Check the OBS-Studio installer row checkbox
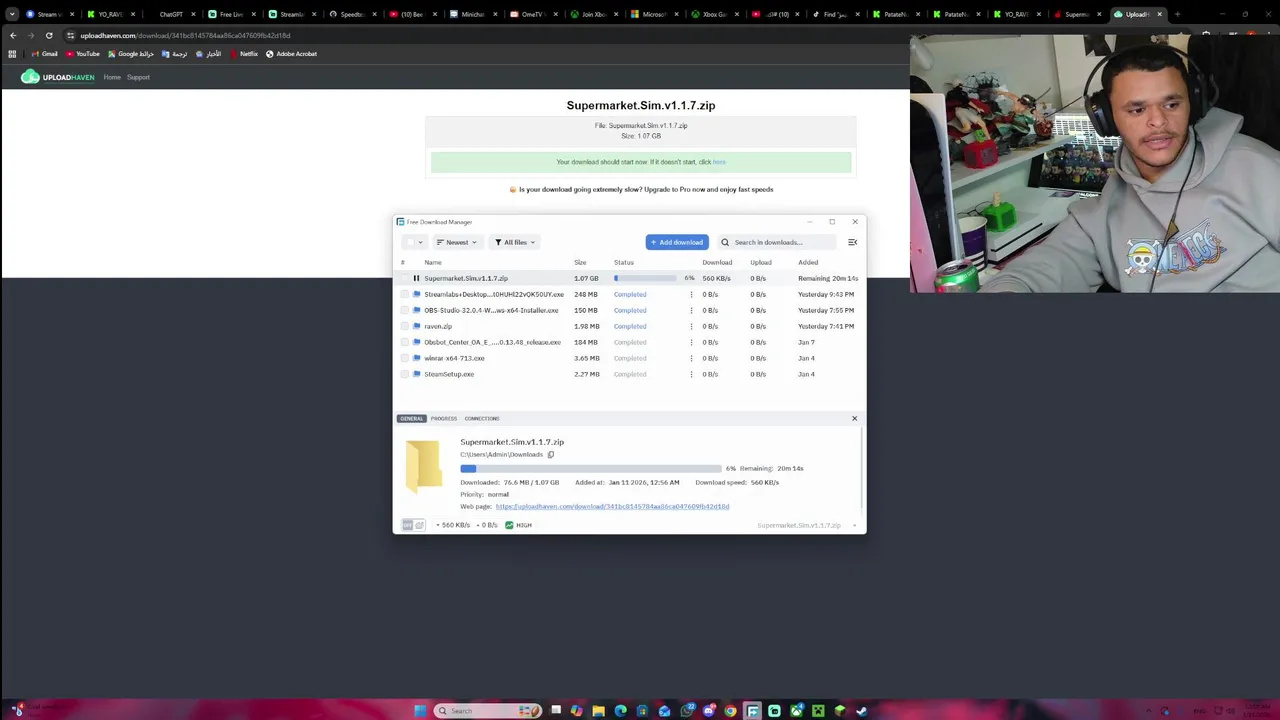1280x720 pixels. (x=404, y=310)
